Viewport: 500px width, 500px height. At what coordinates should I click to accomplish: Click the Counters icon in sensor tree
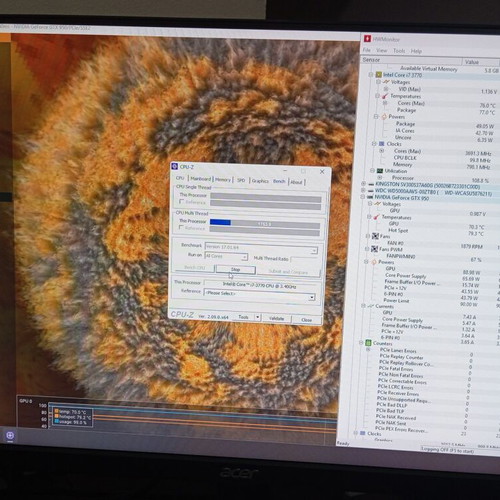point(368,343)
